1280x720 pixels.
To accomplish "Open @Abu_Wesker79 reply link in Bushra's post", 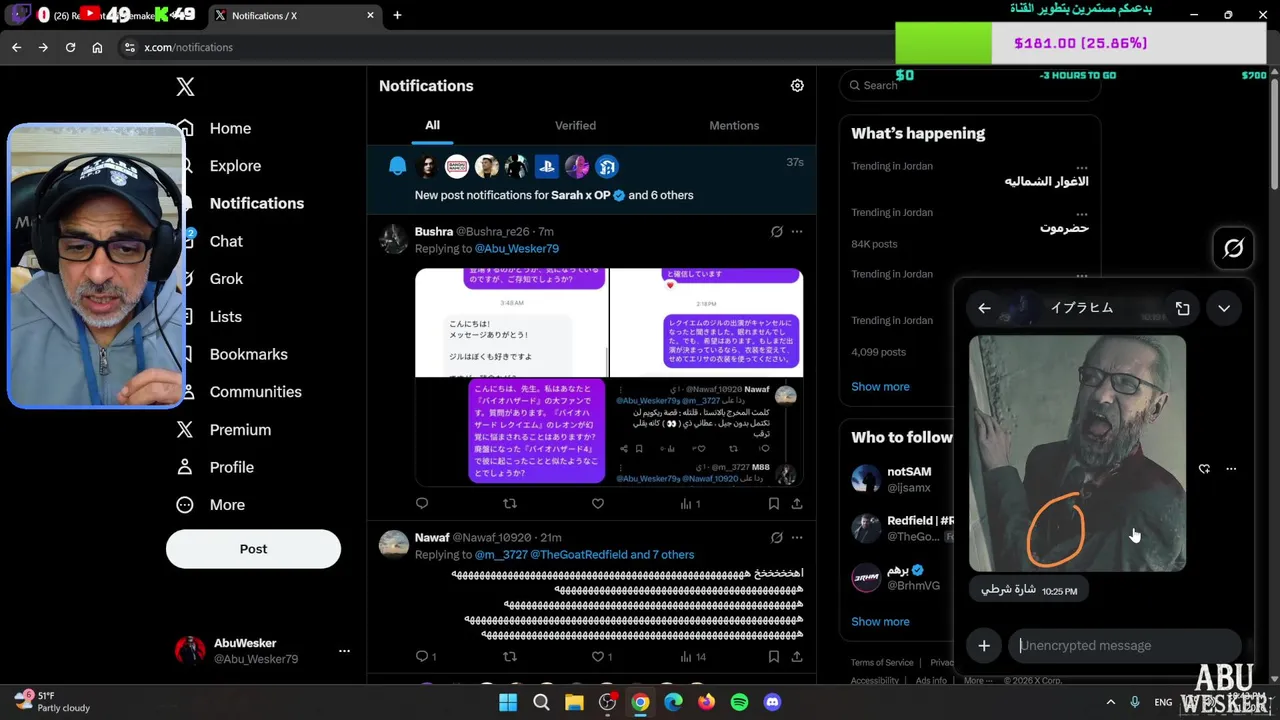I will (x=517, y=248).
